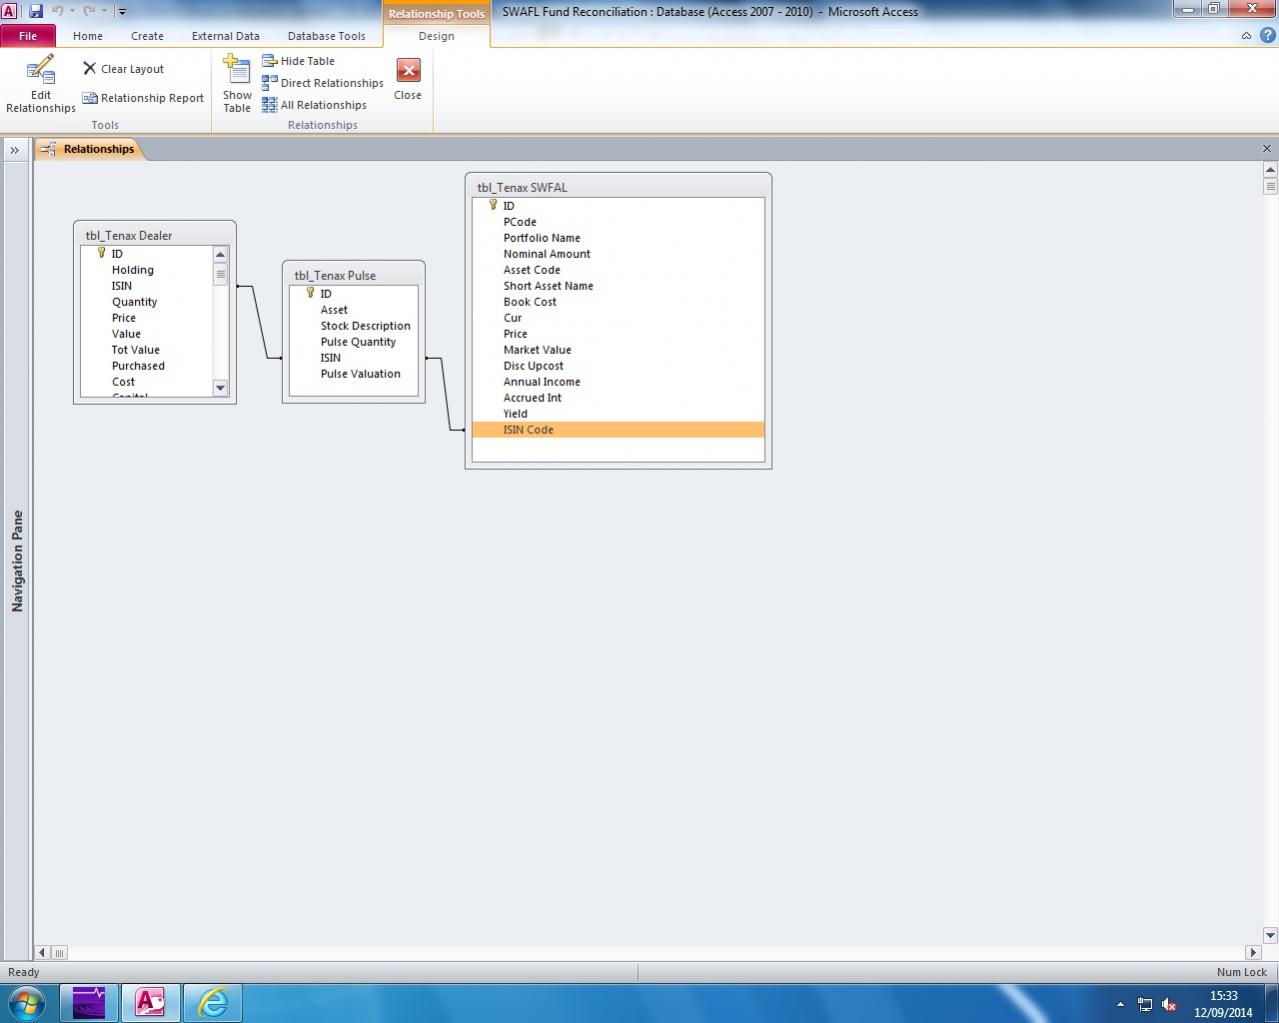Viewport: 1279px width, 1023px height.
Task: Select the Design tab under Relationship Tools
Action: click(x=436, y=36)
